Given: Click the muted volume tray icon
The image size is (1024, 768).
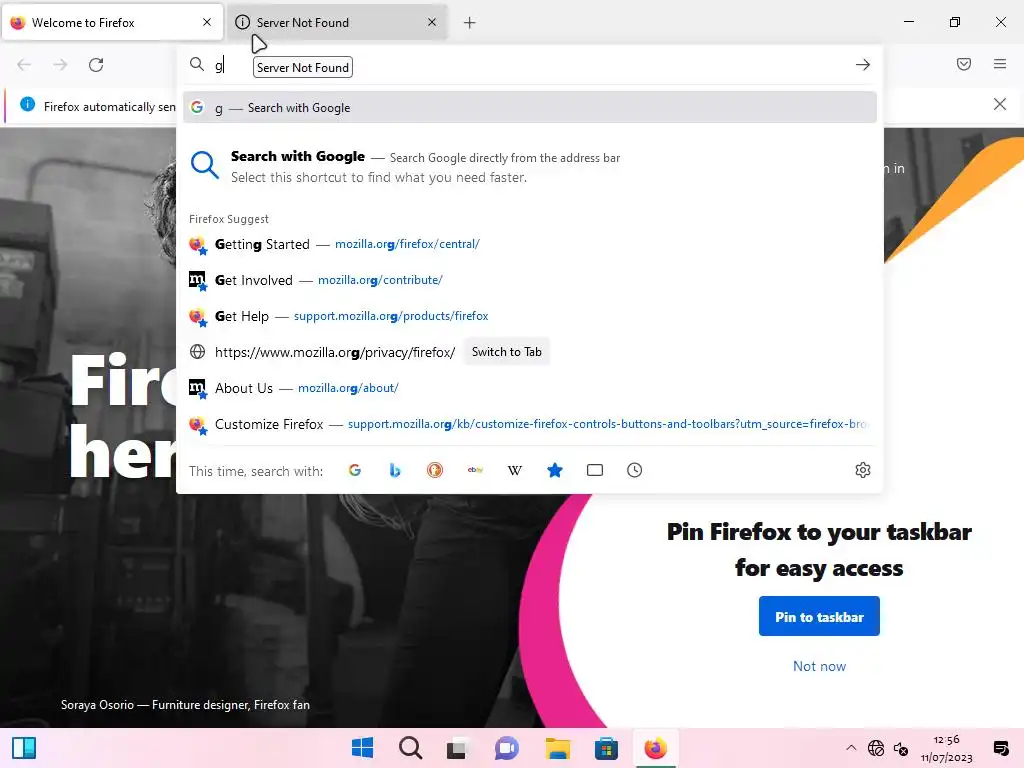Looking at the screenshot, I should click(x=901, y=748).
